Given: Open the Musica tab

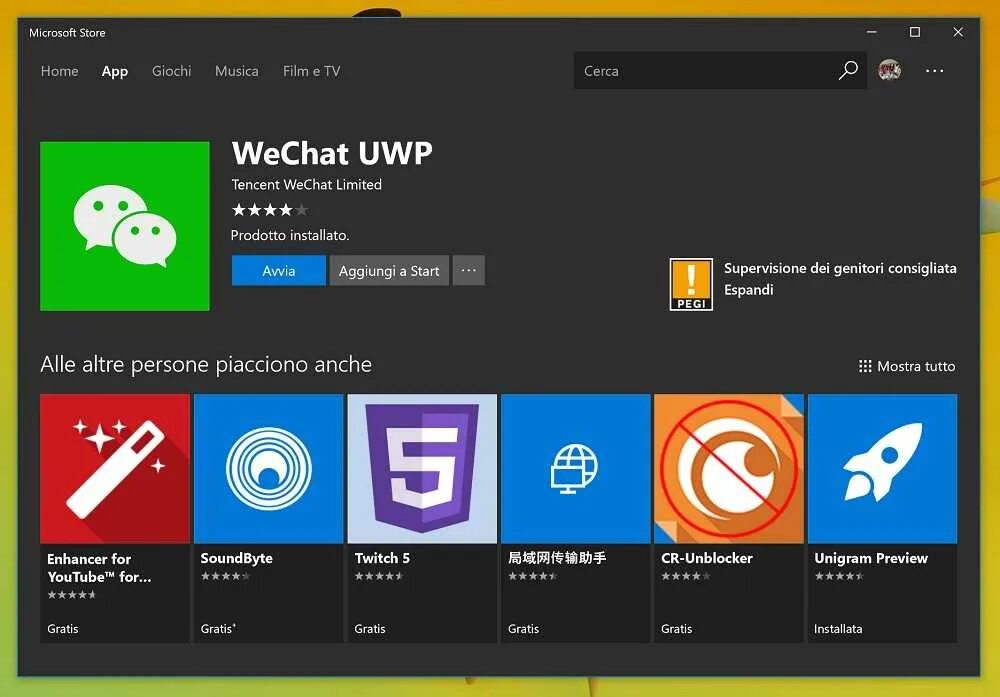Looking at the screenshot, I should 237,71.
